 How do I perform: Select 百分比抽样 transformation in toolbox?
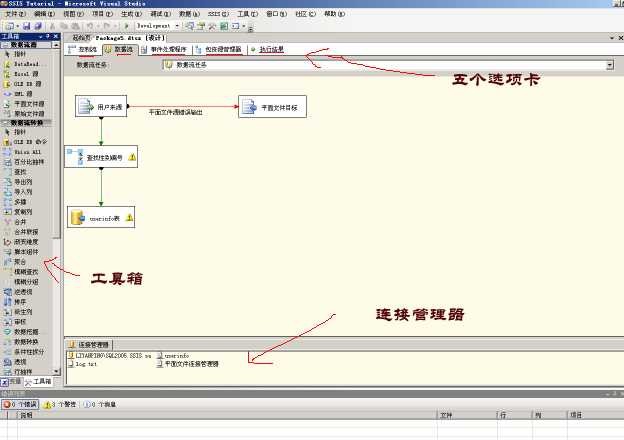click(x=24, y=162)
